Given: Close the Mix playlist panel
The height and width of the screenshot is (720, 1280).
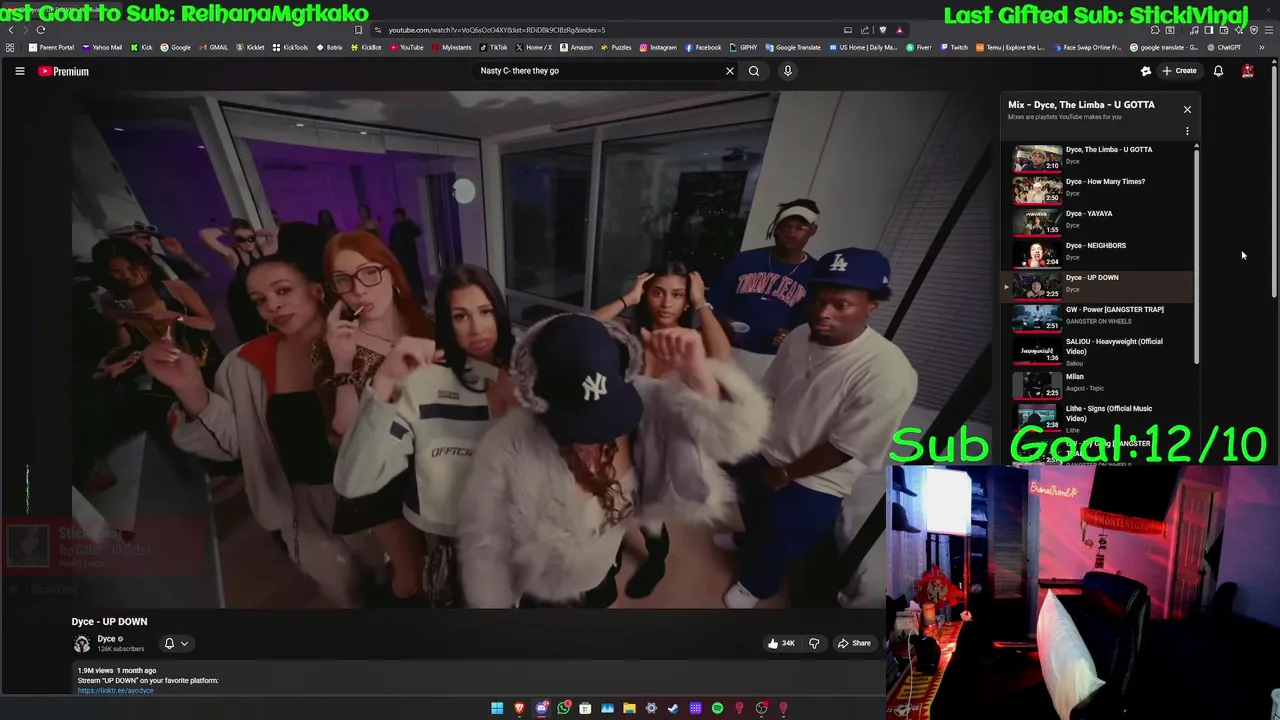Looking at the screenshot, I should click(x=1187, y=109).
